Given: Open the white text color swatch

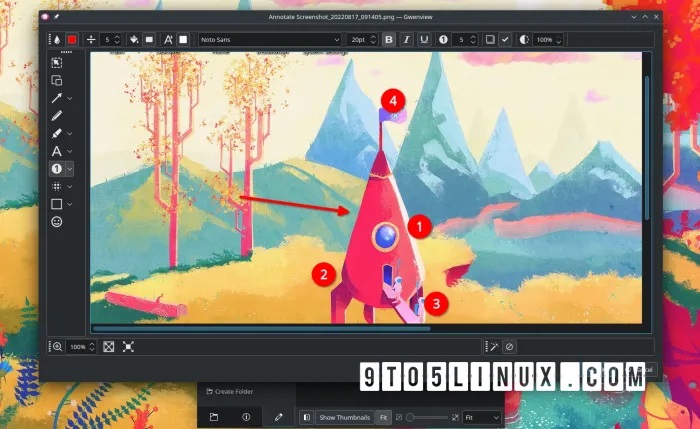Looking at the screenshot, I should 183,40.
